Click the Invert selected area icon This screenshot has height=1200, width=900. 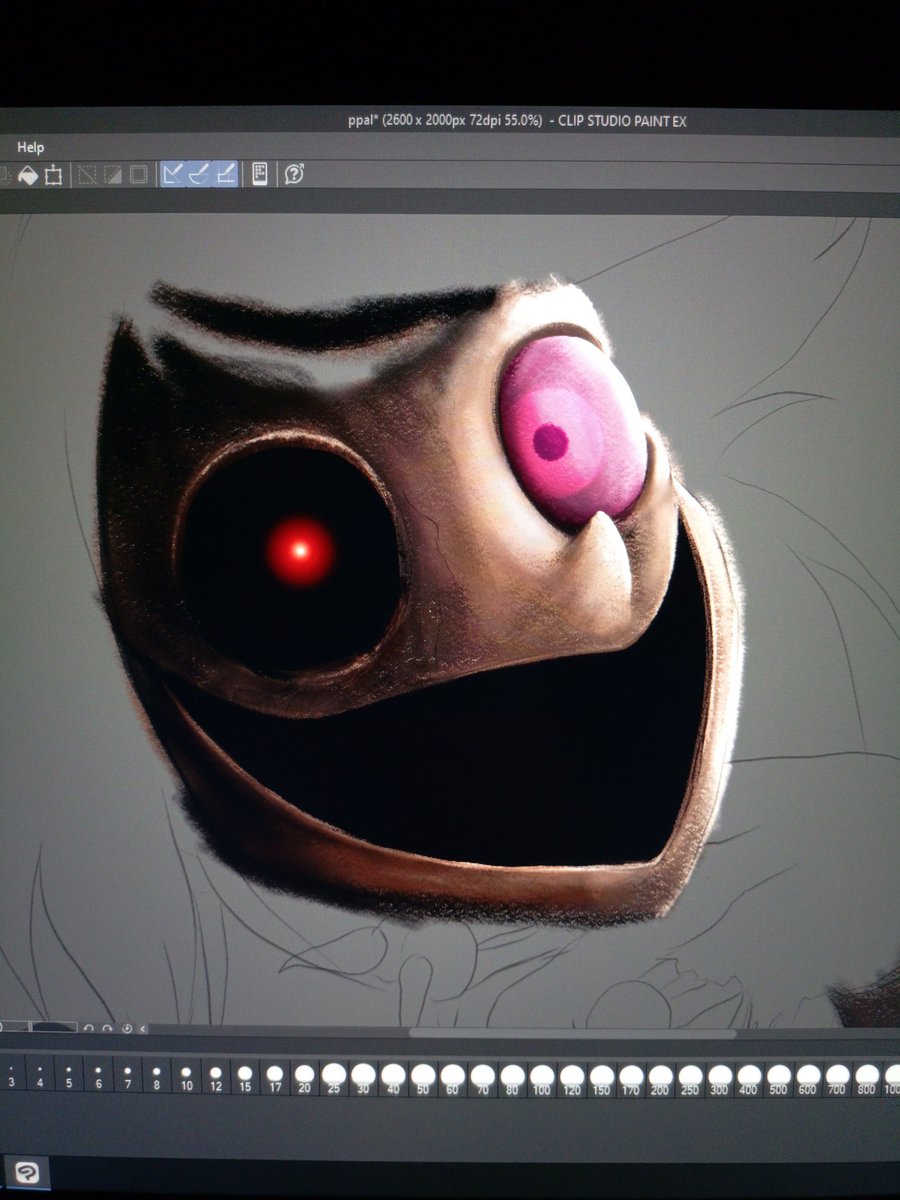(113, 175)
